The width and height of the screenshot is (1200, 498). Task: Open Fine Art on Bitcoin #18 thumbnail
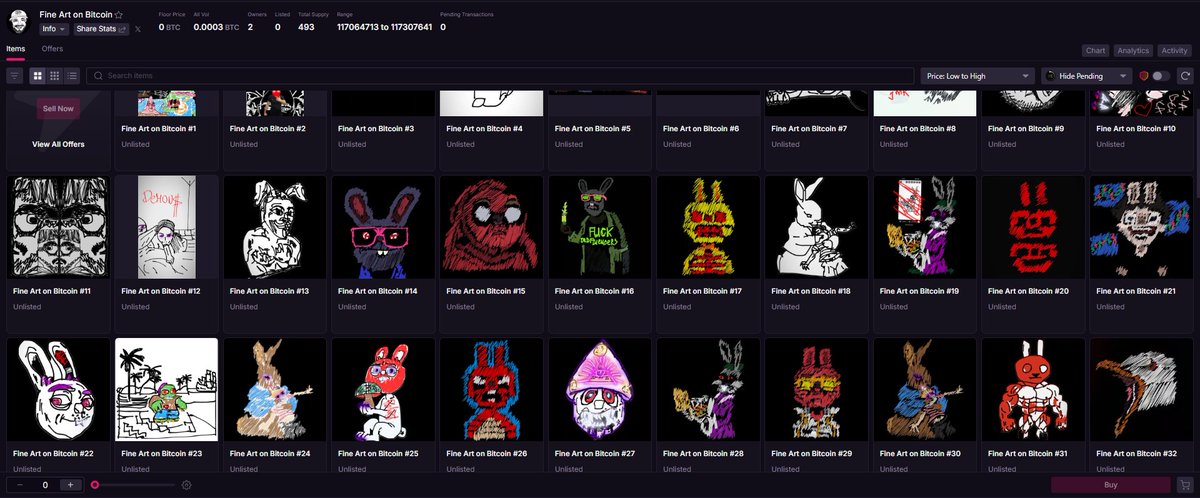(x=817, y=228)
